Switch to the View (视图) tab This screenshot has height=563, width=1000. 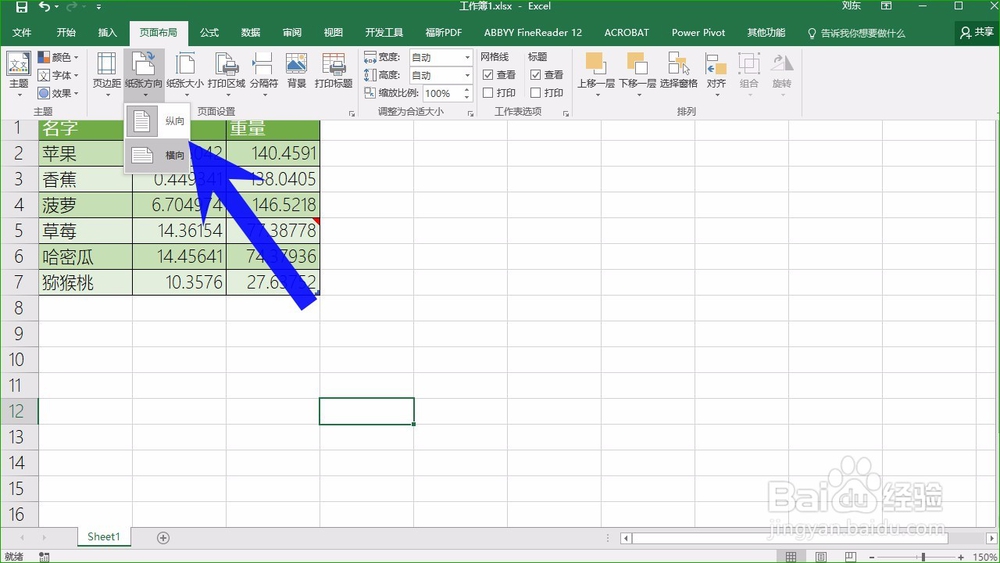coord(333,33)
